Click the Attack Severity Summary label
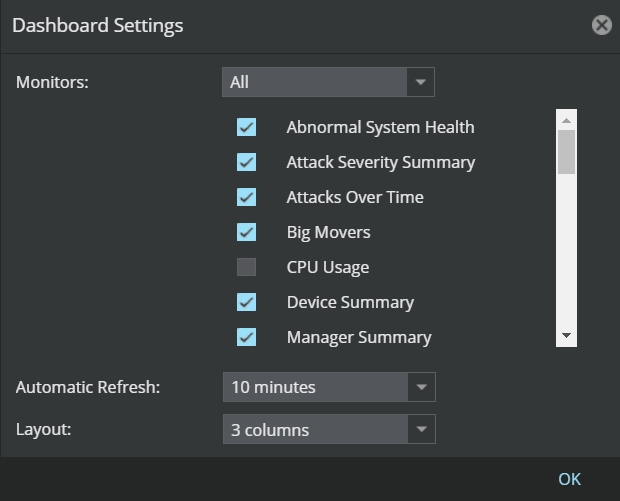Image resolution: width=620 pixels, height=501 pixels. click(x=381, y=163)
